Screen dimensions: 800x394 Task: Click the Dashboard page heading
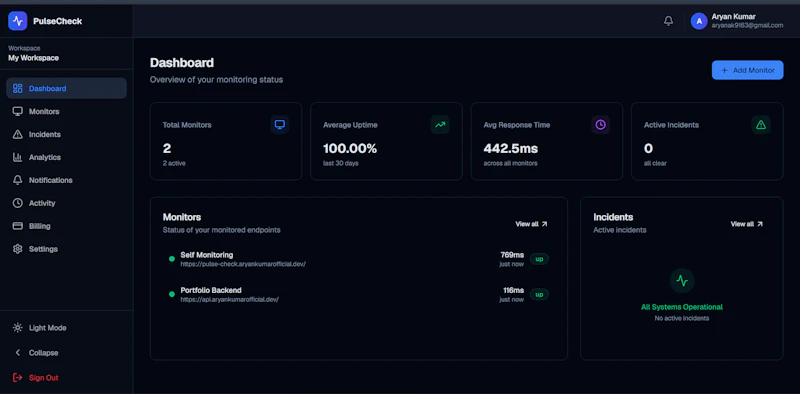click(x=182, y=63)
